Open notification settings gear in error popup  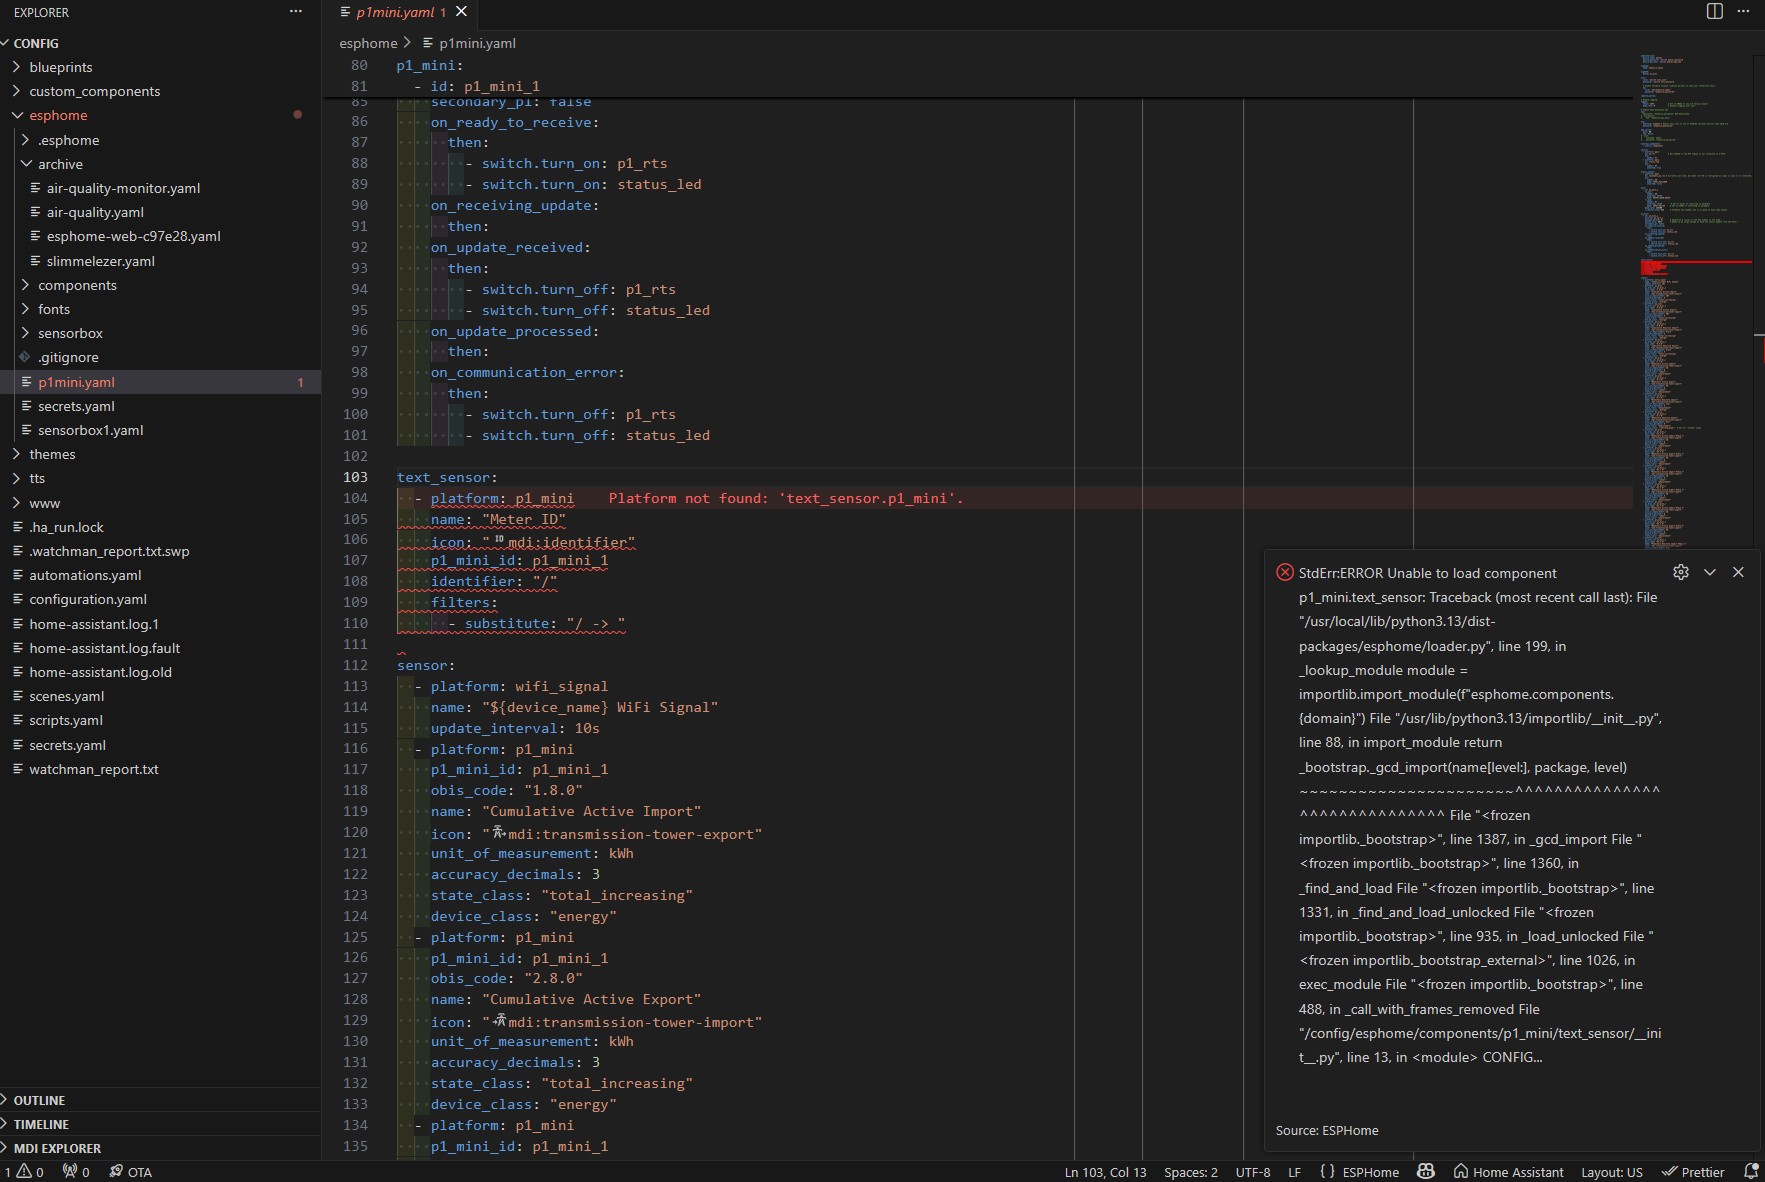tap(1680, 572)
